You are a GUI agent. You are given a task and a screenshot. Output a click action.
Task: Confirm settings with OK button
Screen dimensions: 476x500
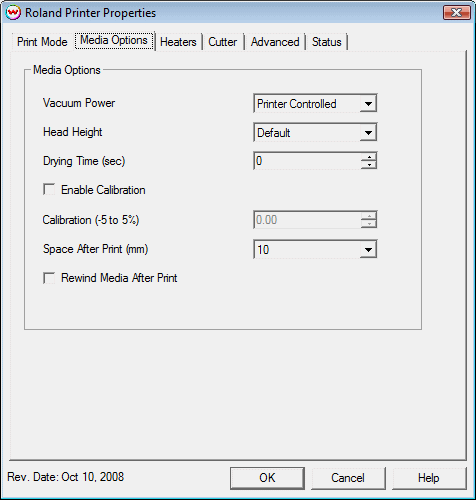(267, 478)
